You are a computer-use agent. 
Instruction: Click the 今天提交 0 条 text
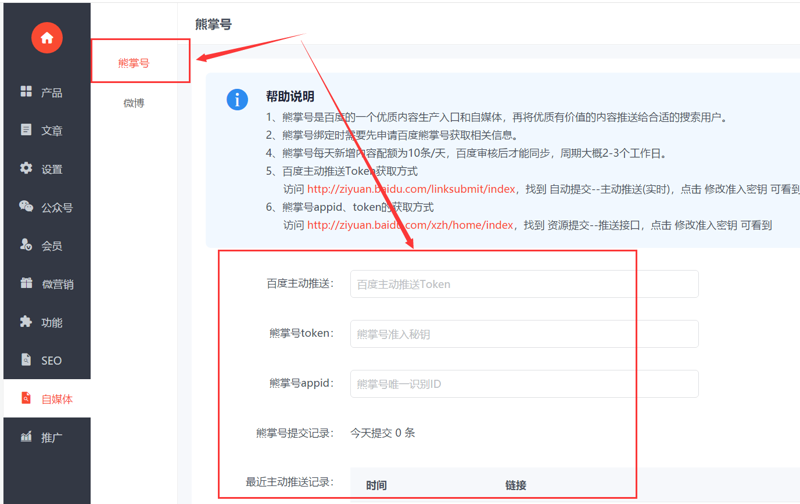pyautogui.click(x=383, y=433)
